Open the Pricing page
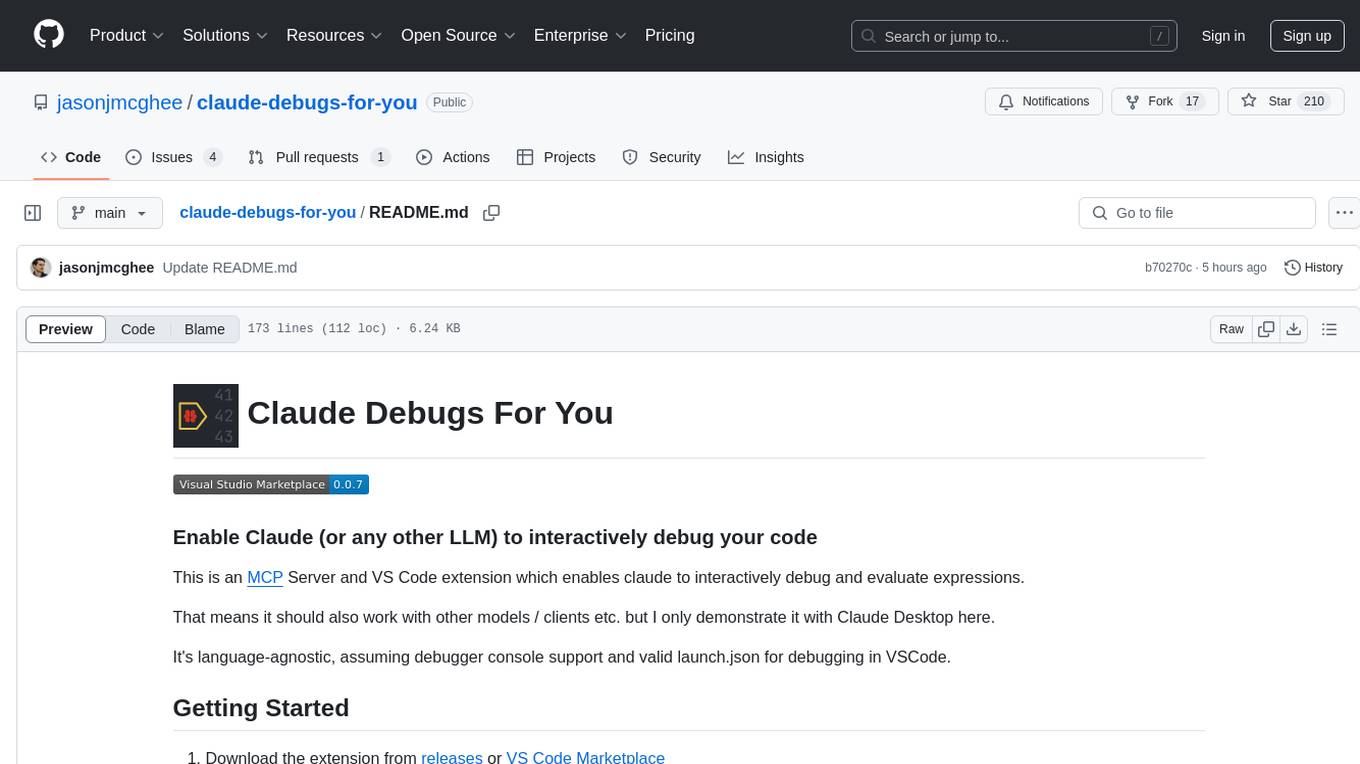 (x=670, y=35)
